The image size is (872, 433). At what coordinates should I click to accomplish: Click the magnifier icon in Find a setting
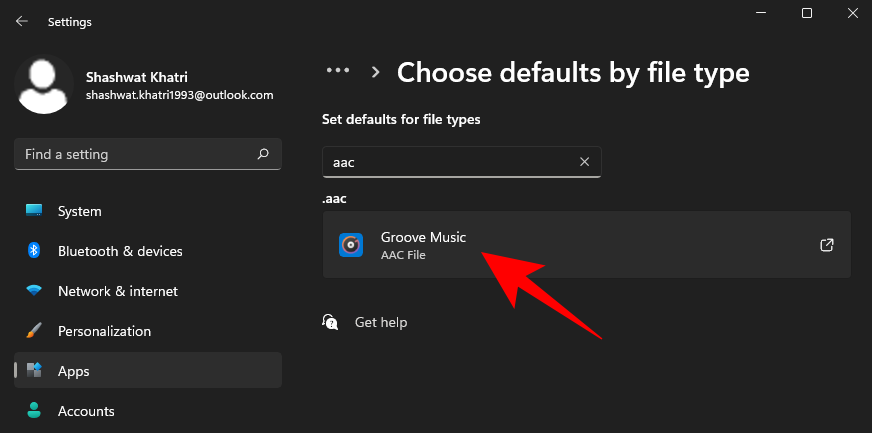[263, 154]
